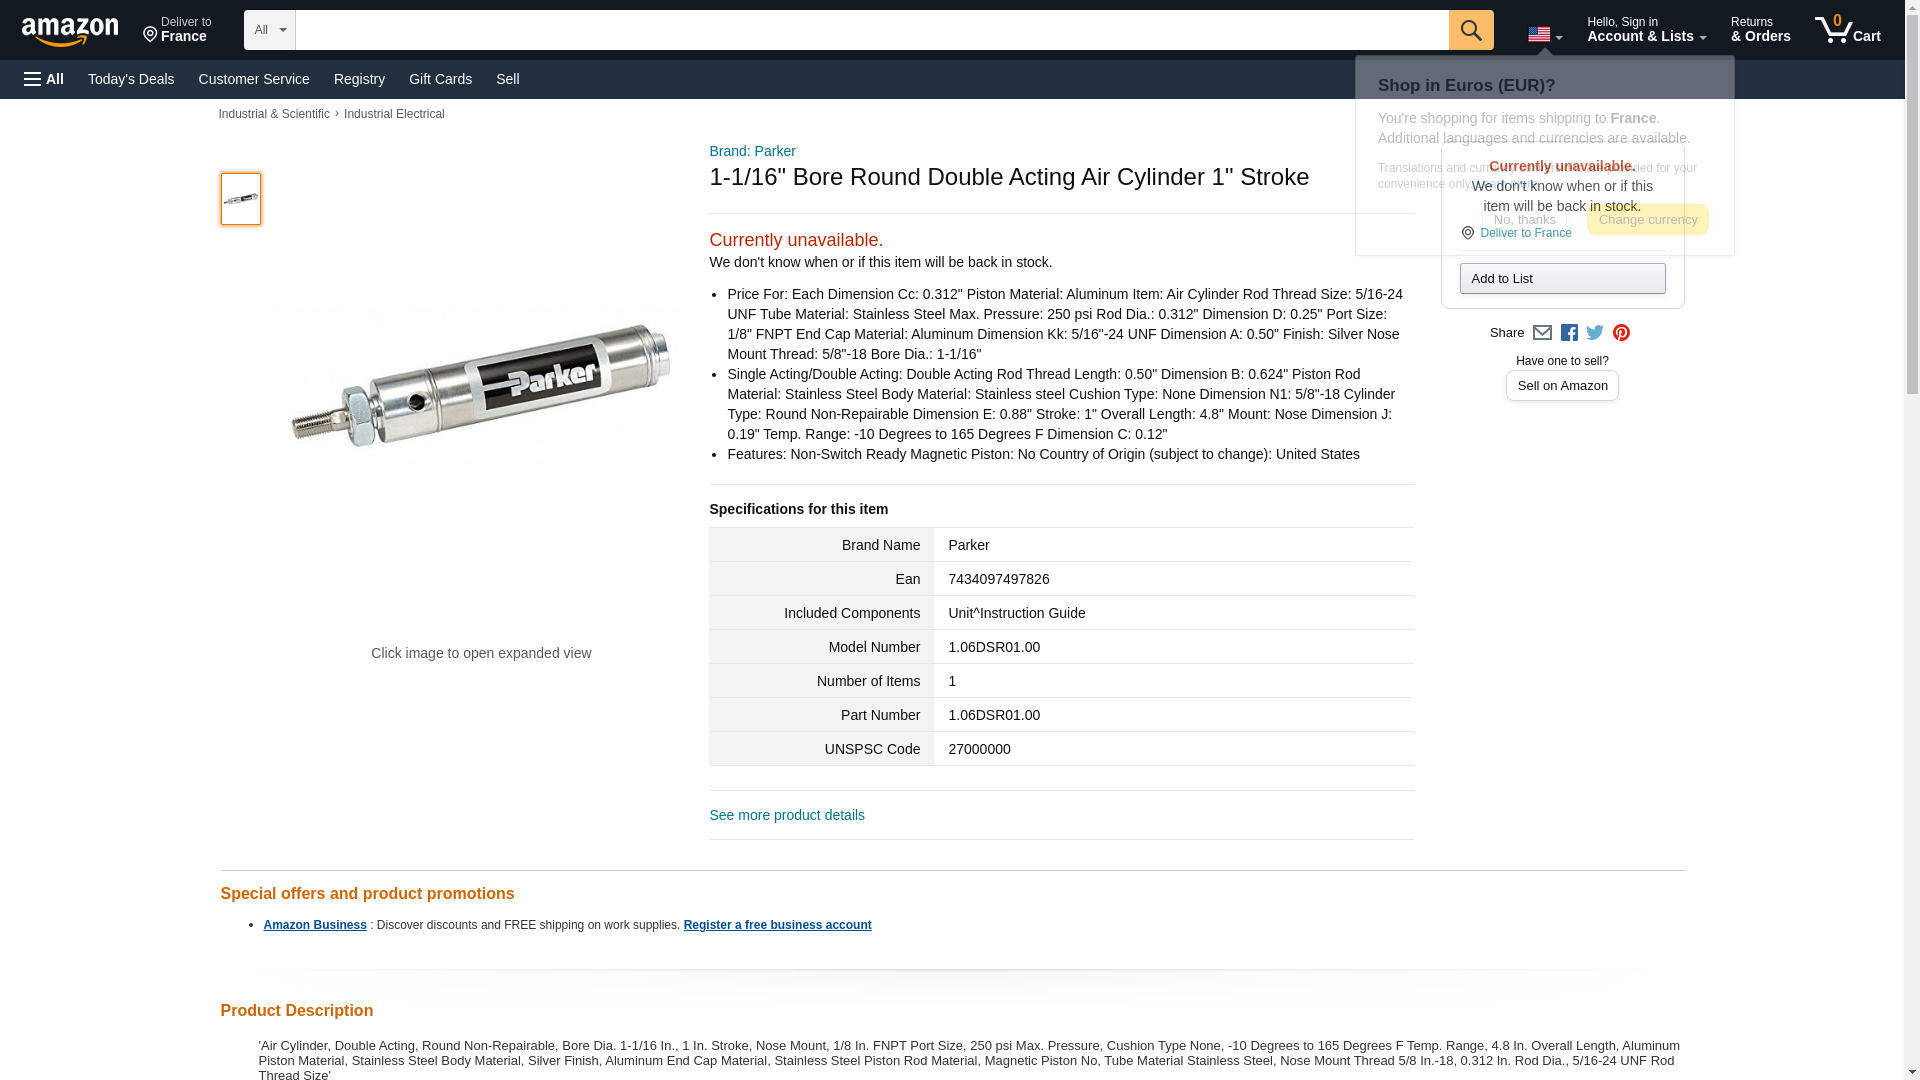Expand the search category All dropdown
The height and width of the screenshot is (1080, 1920).
pyautogui.click(x=270, y=30)
